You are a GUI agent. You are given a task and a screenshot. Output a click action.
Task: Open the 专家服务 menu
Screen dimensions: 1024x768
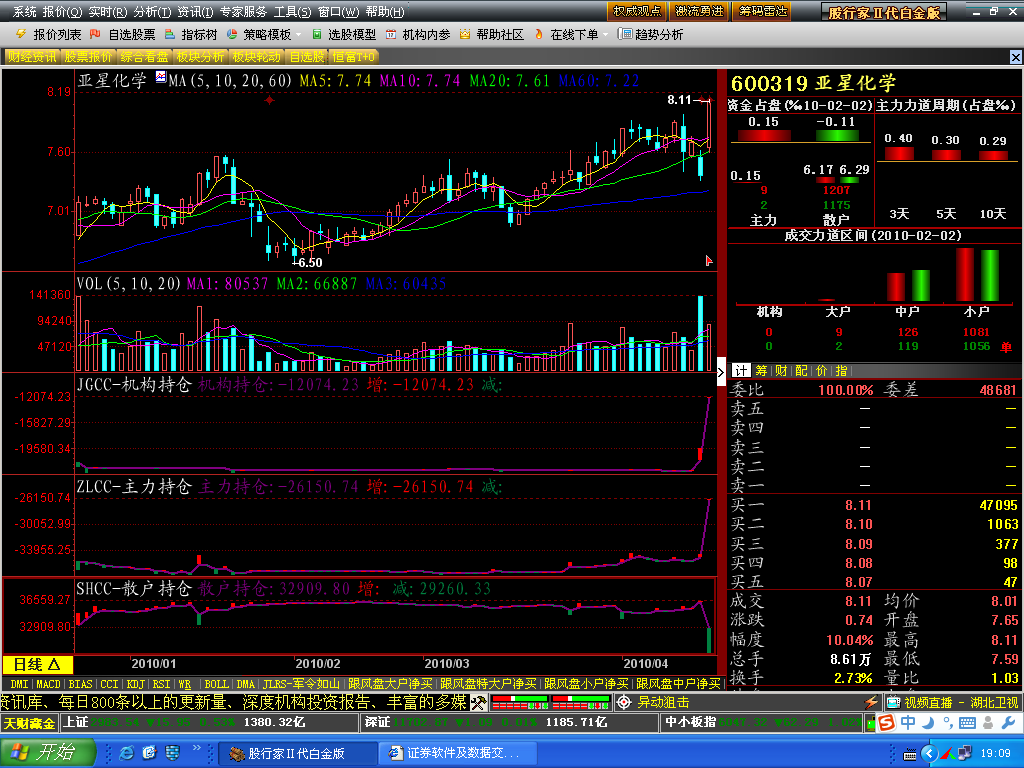point(243,12)
